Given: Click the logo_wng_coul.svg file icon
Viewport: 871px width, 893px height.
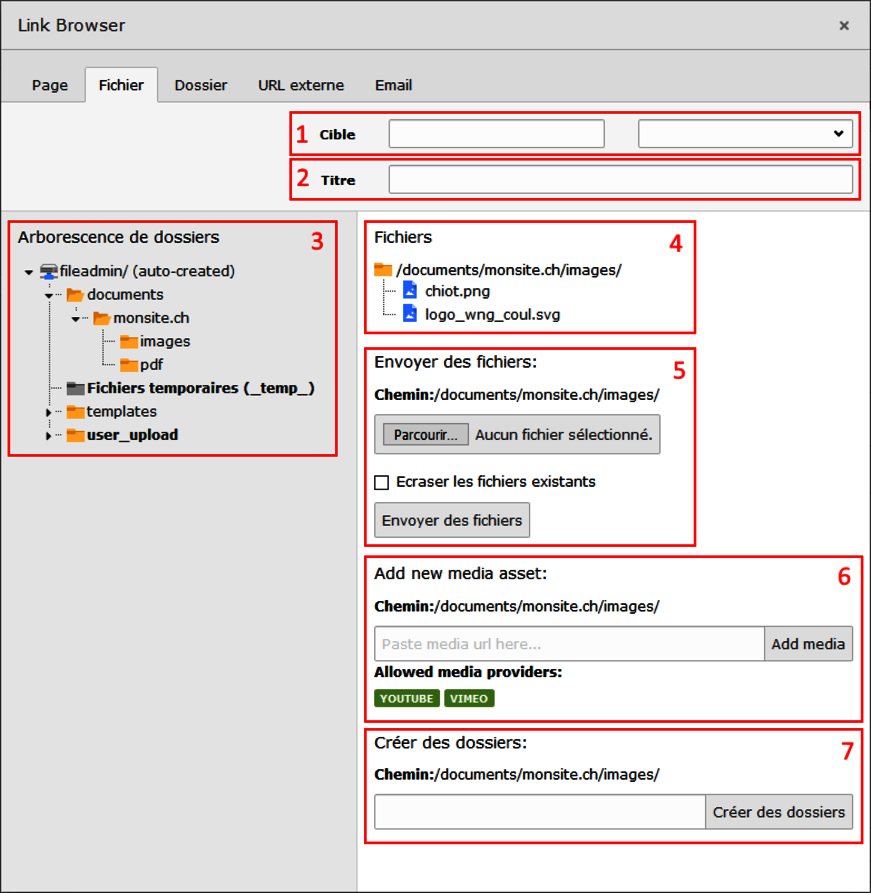Looking at the screenshot, I should (x=410, y=313).
